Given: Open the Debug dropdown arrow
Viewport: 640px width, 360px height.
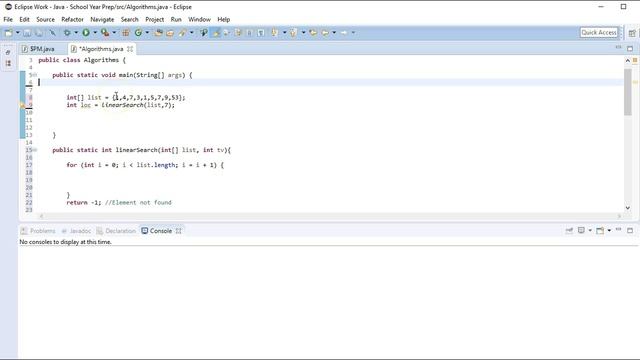Looking at the screenshot, I should [76, 33].
